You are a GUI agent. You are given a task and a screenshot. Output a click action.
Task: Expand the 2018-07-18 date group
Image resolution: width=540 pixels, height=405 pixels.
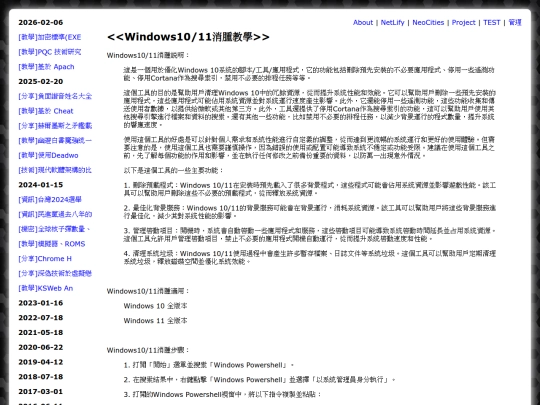[x=41, y=377]
